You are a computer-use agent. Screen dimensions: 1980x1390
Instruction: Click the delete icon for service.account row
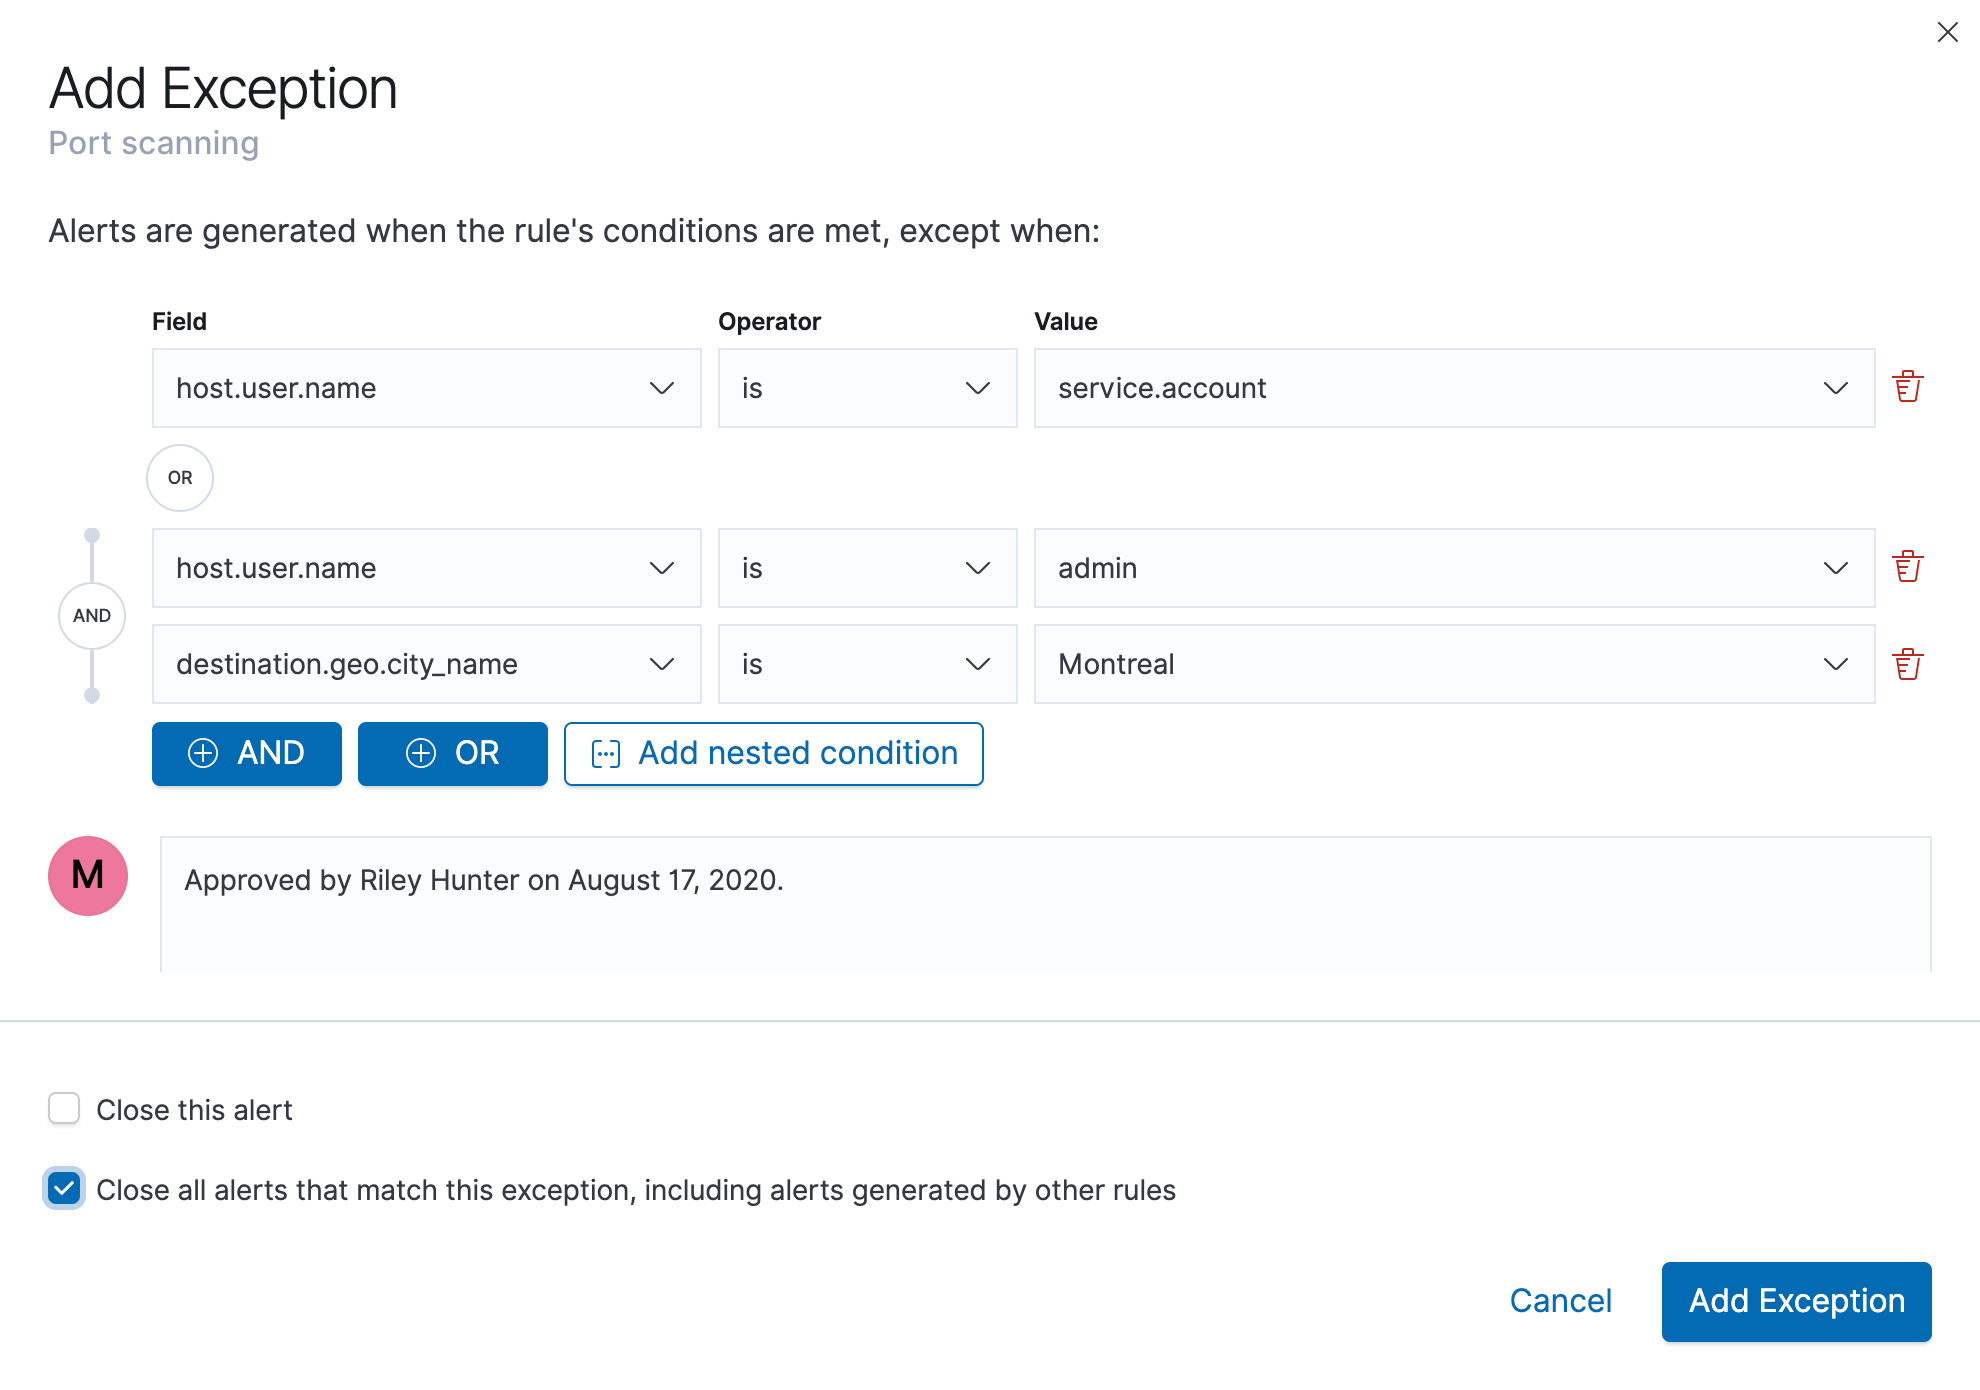tap(1906, 387)
